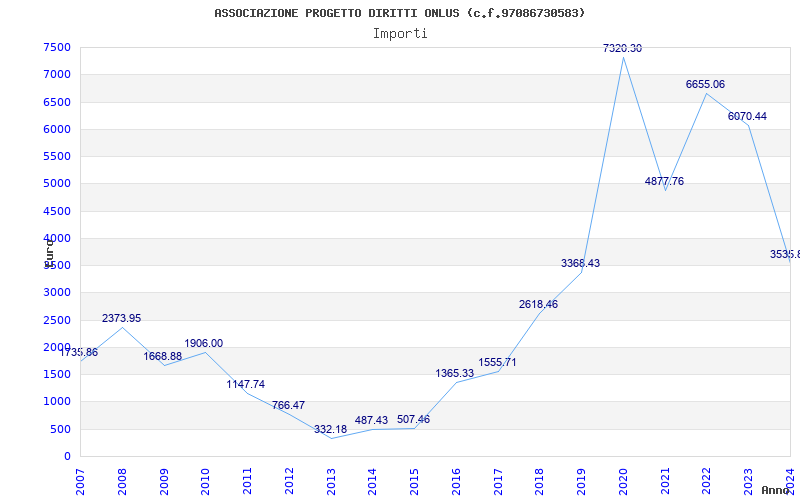800x500 pixels.
Task: Click the 2023 x-axis year label
Action: (748, 481)
